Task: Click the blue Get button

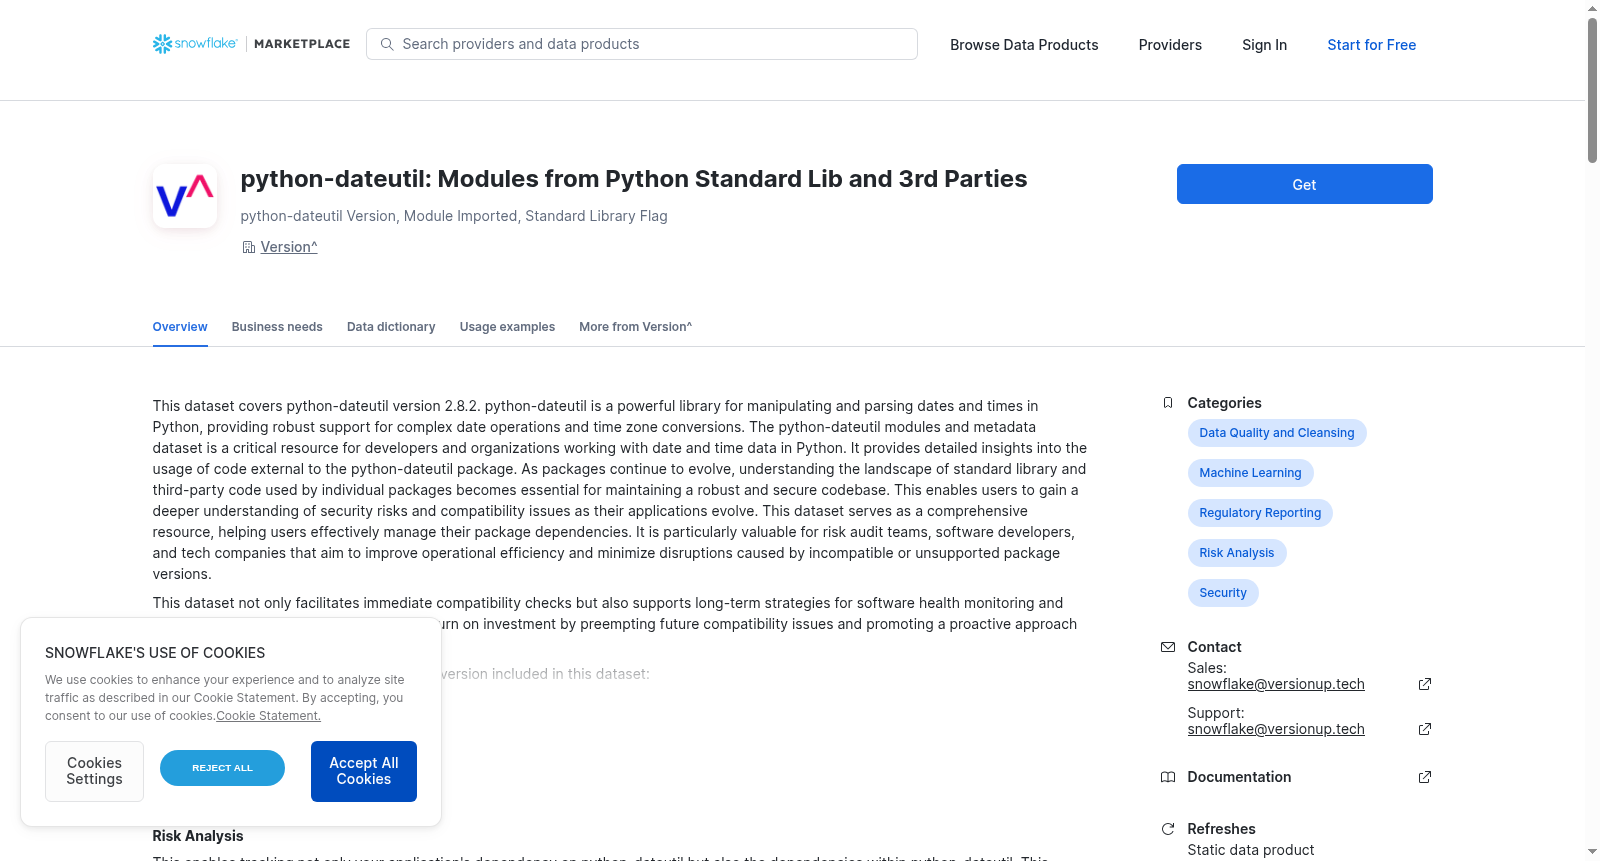Action: 1304,184
